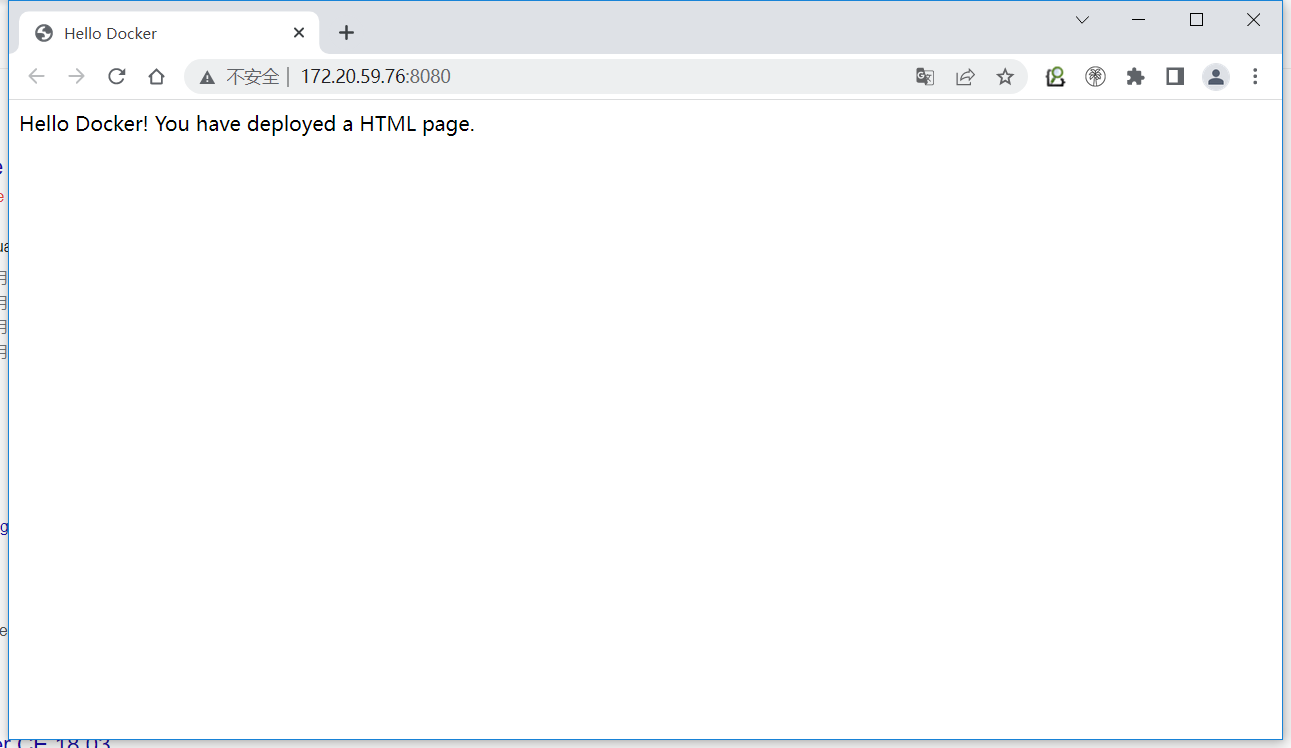Open the user profile avatar
1291x748 pixels.
pos(1216,77)
